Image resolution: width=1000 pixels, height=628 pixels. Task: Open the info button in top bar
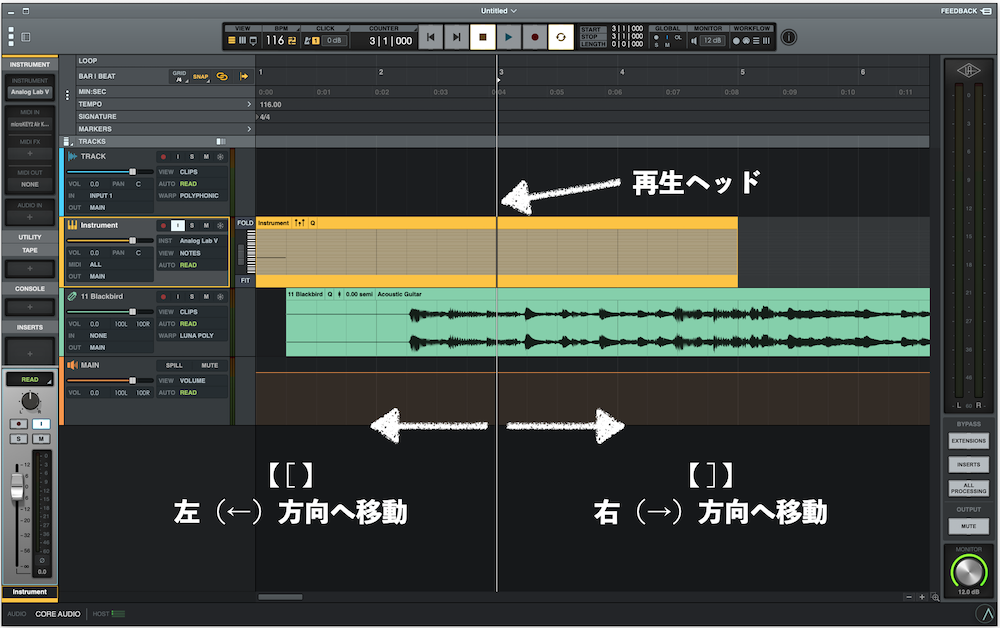click(789, 38)
